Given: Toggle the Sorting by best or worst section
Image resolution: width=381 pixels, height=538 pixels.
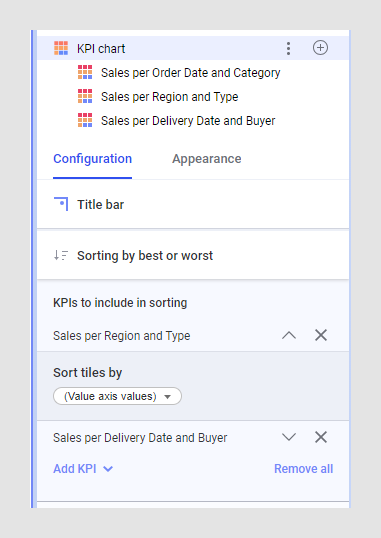Looking at the screenshot, I should [x=193, y=256].
